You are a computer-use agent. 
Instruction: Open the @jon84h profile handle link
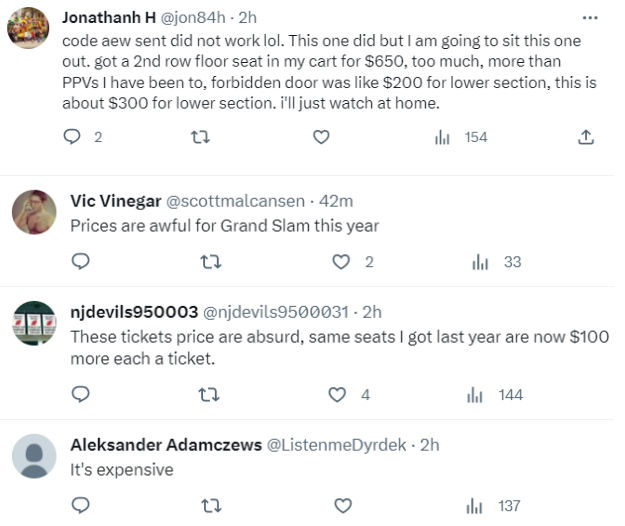193,18
